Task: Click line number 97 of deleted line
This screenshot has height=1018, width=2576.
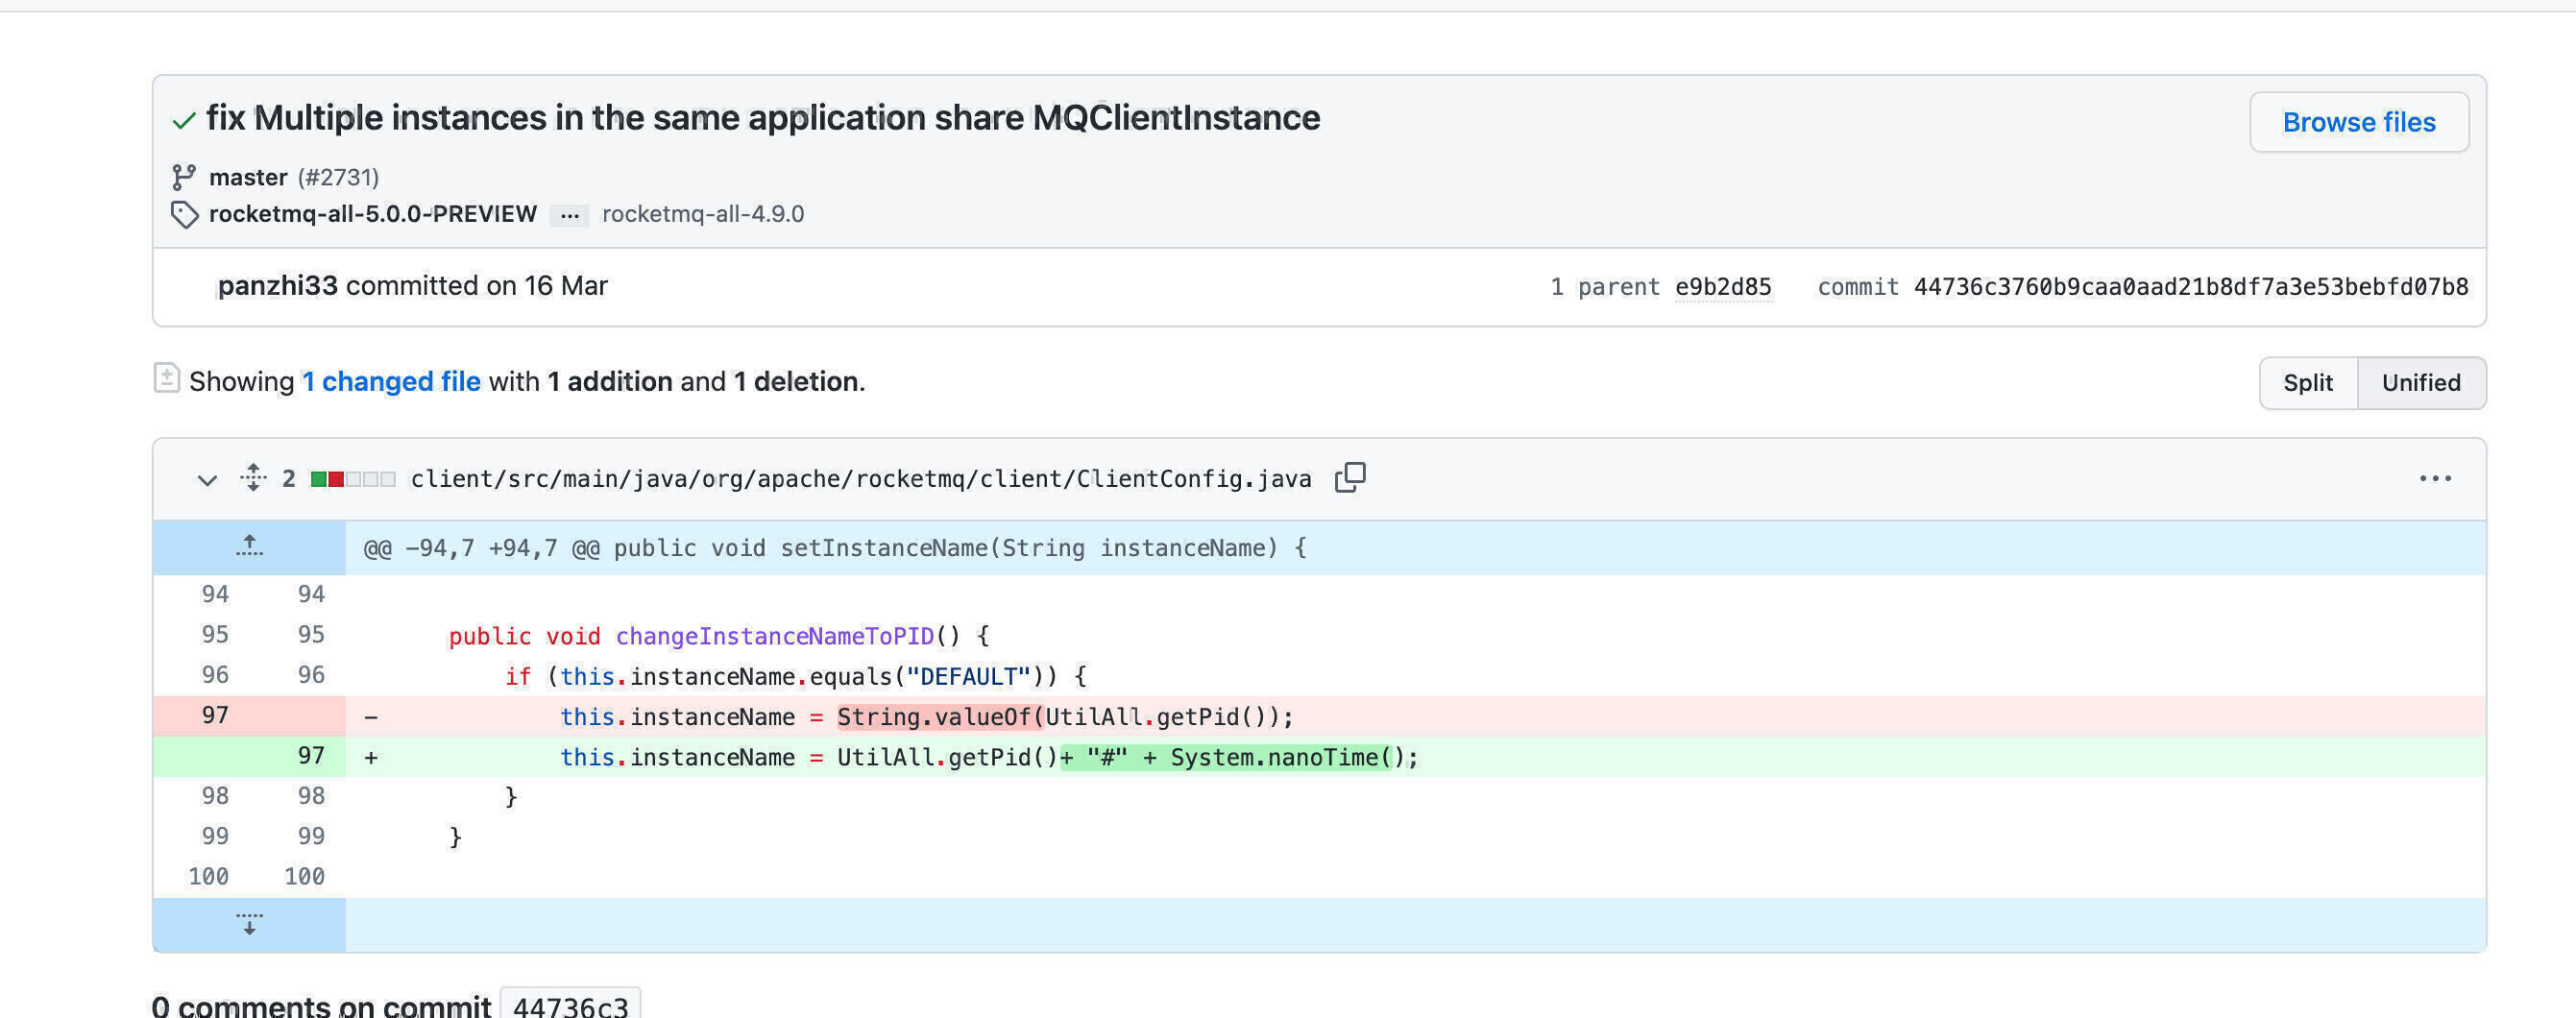Action: (215, 715)
